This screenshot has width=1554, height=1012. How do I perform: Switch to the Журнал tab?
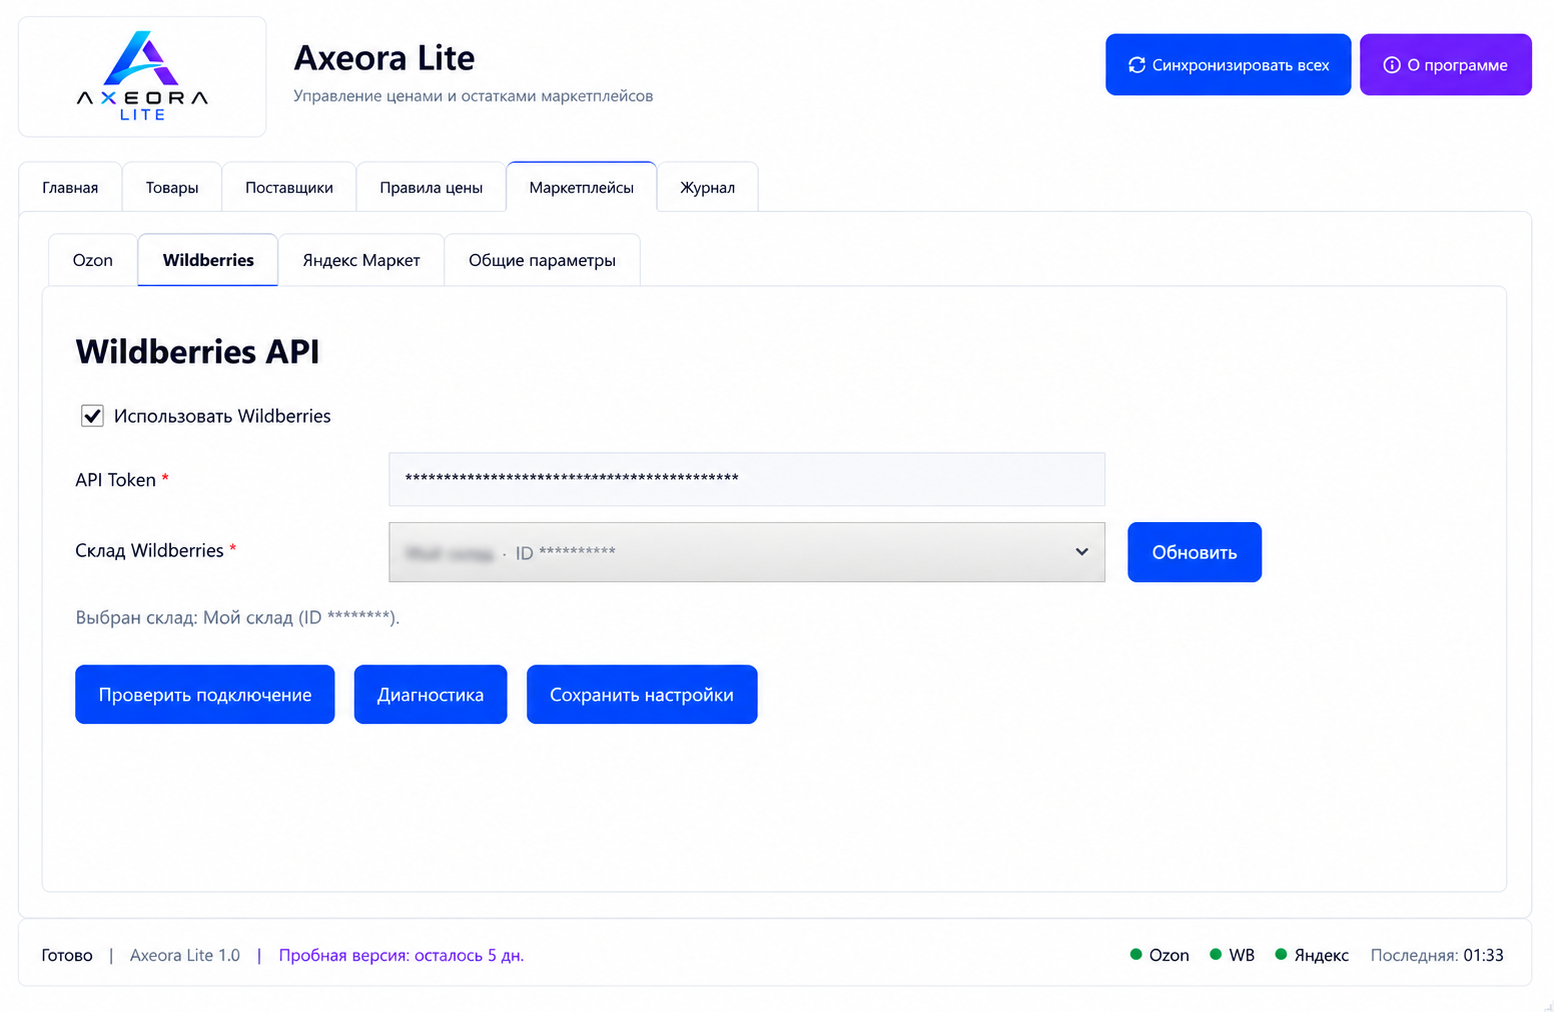coord(707,187)
